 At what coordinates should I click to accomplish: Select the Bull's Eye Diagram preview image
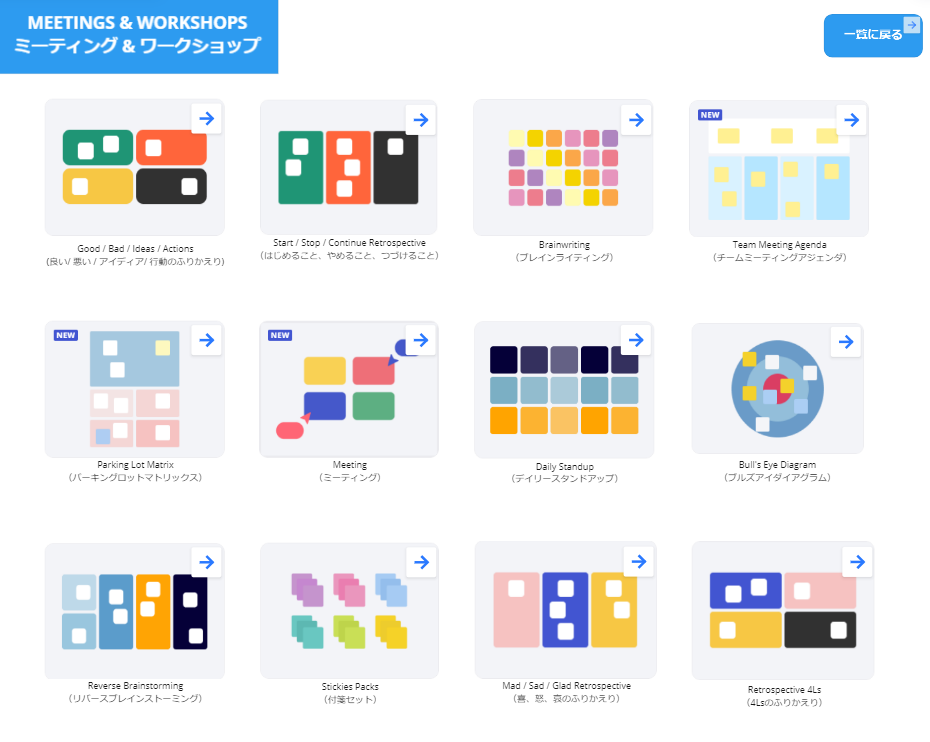tap(776, 390)
